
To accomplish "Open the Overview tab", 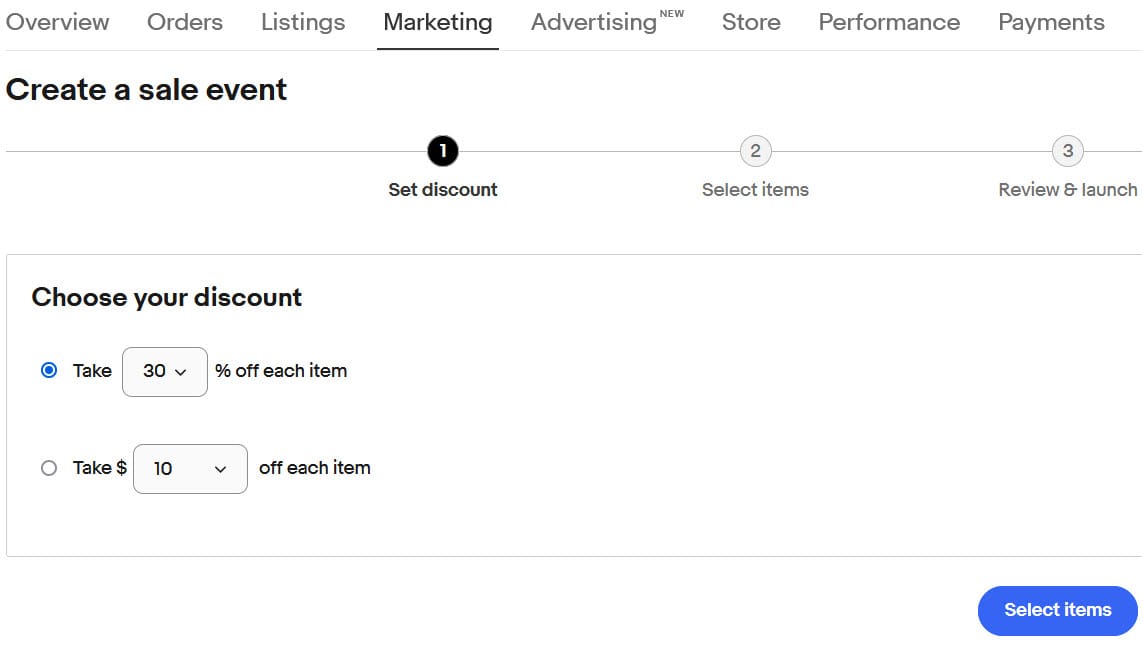I will tap(57, 22).
